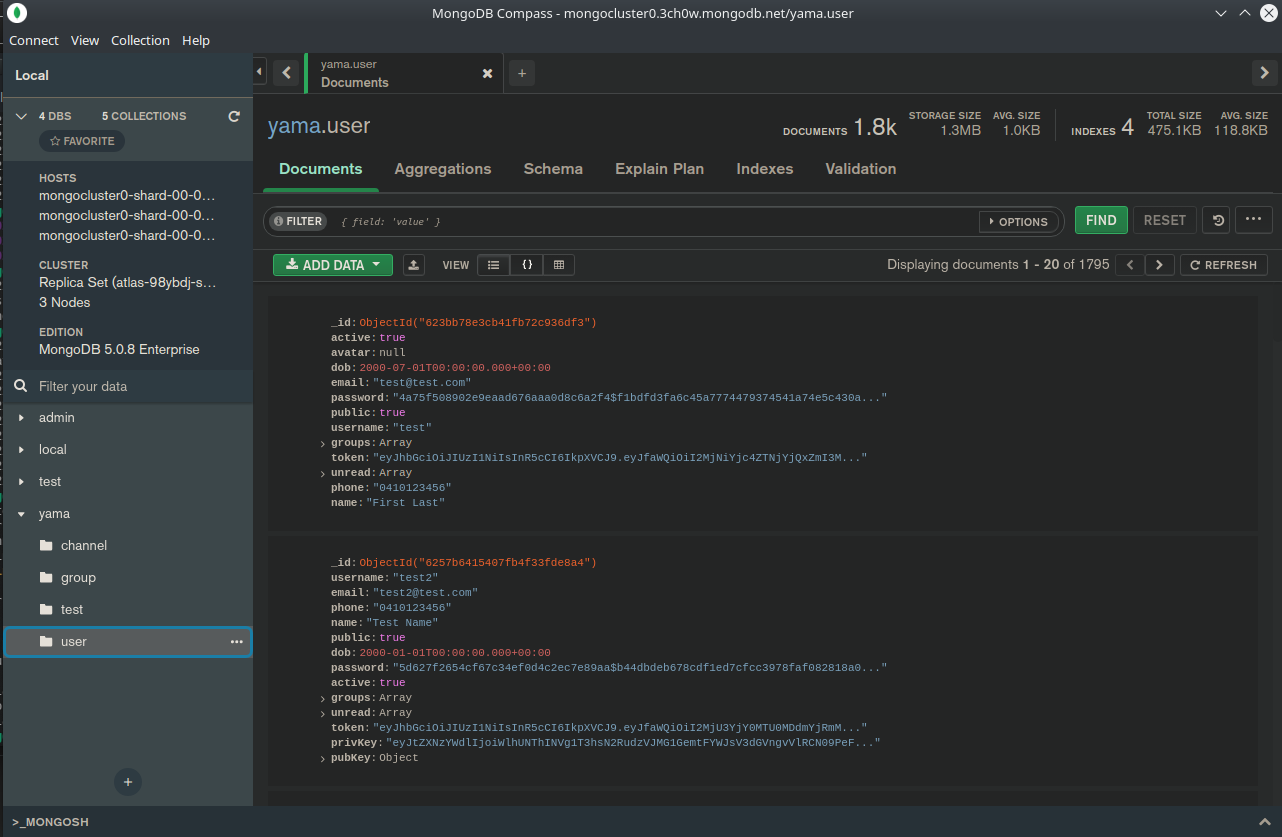1282x837 pixels.
Task: Switch to list view
Action: click(493, 265)
